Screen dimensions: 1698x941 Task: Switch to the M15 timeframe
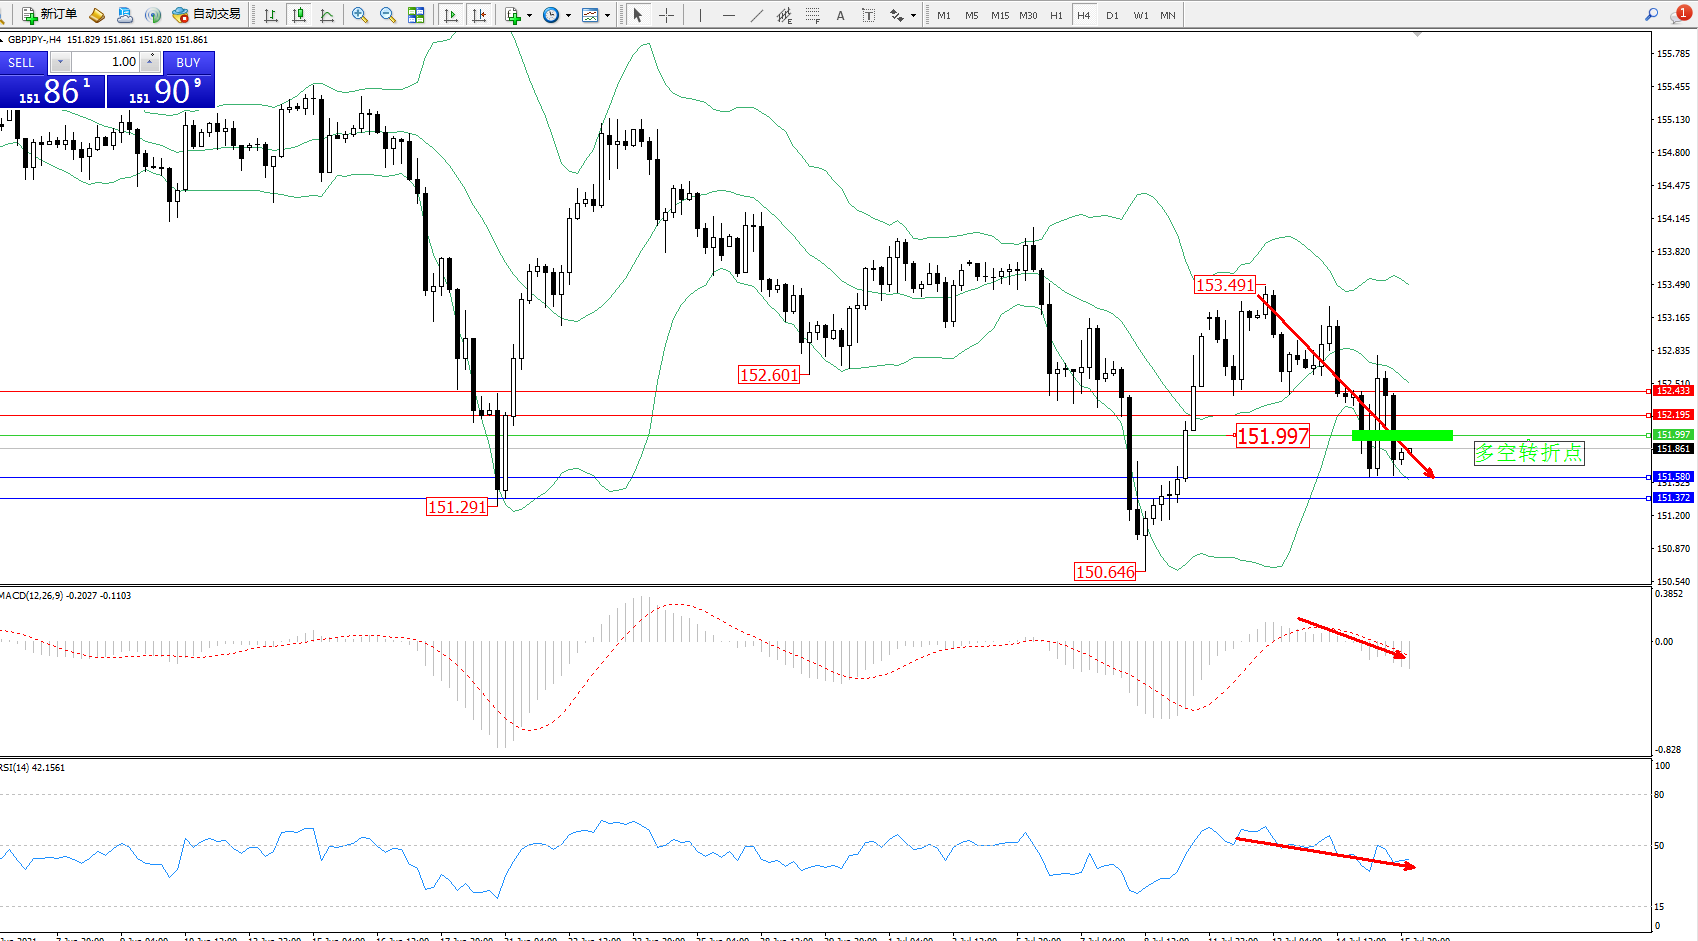tap(1000, 15)
